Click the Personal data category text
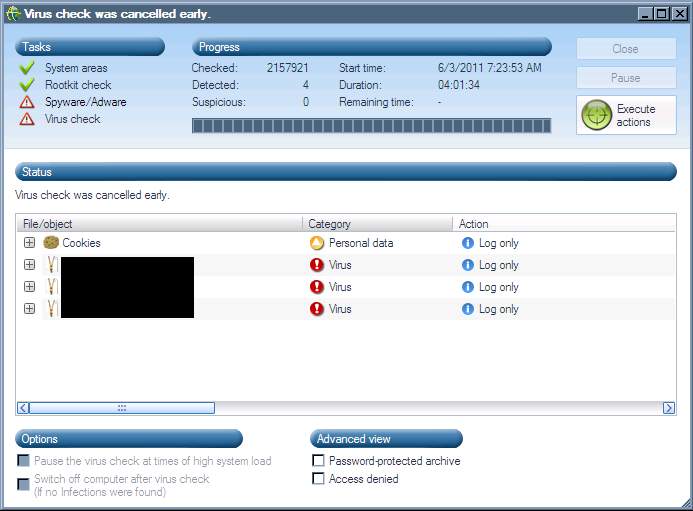This screenshot has height=511, width=693. (361, 243)
